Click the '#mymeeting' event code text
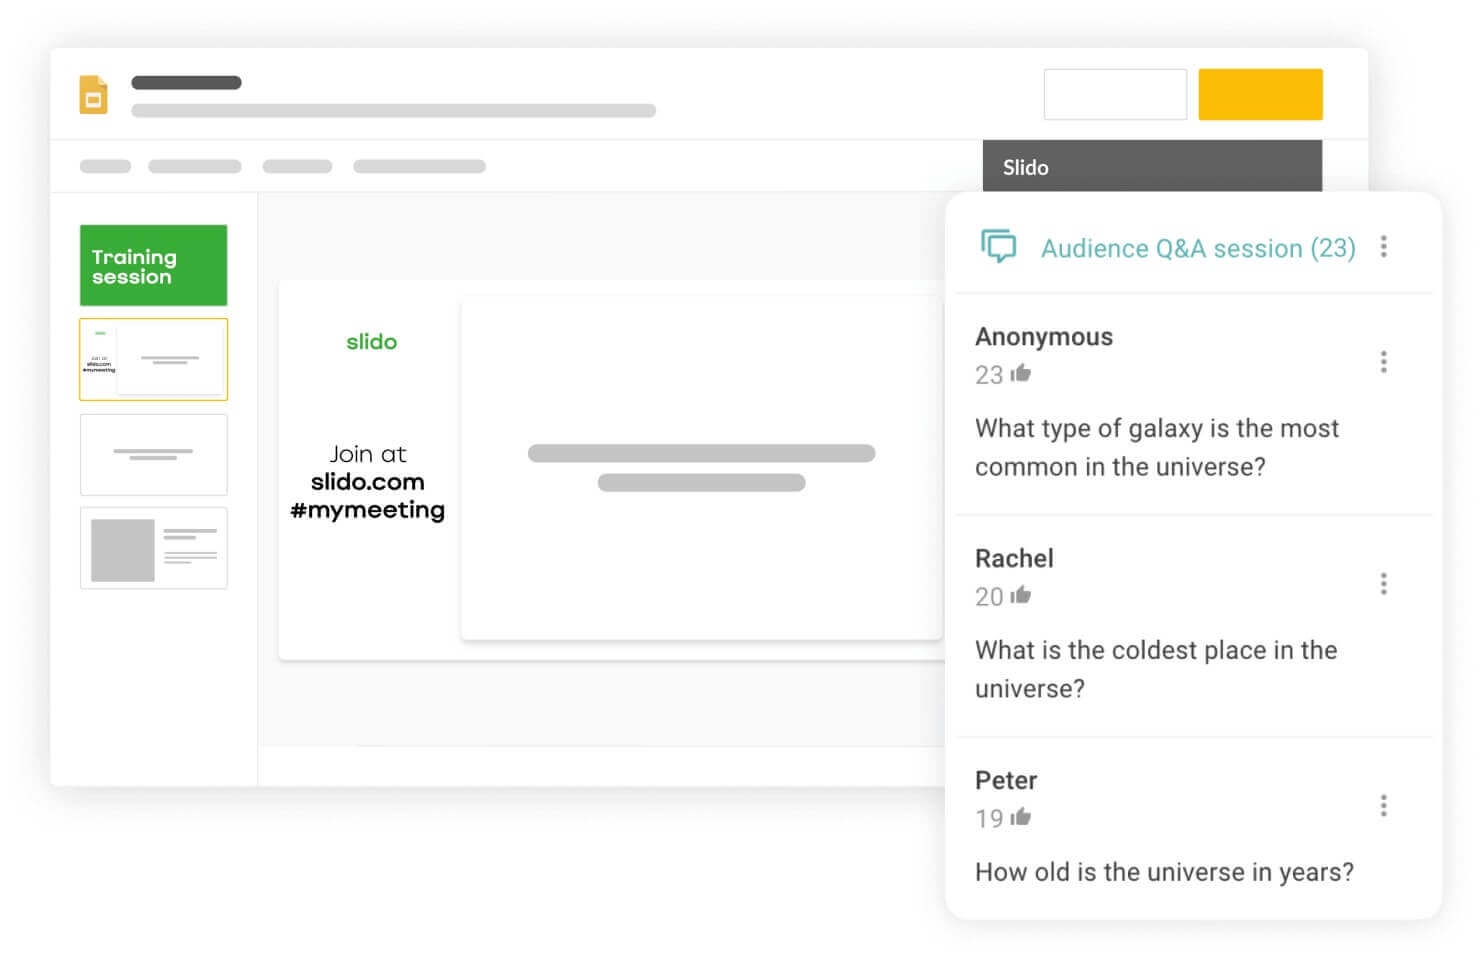Screen dimensions: 1481x960 (x=367, y=510)
